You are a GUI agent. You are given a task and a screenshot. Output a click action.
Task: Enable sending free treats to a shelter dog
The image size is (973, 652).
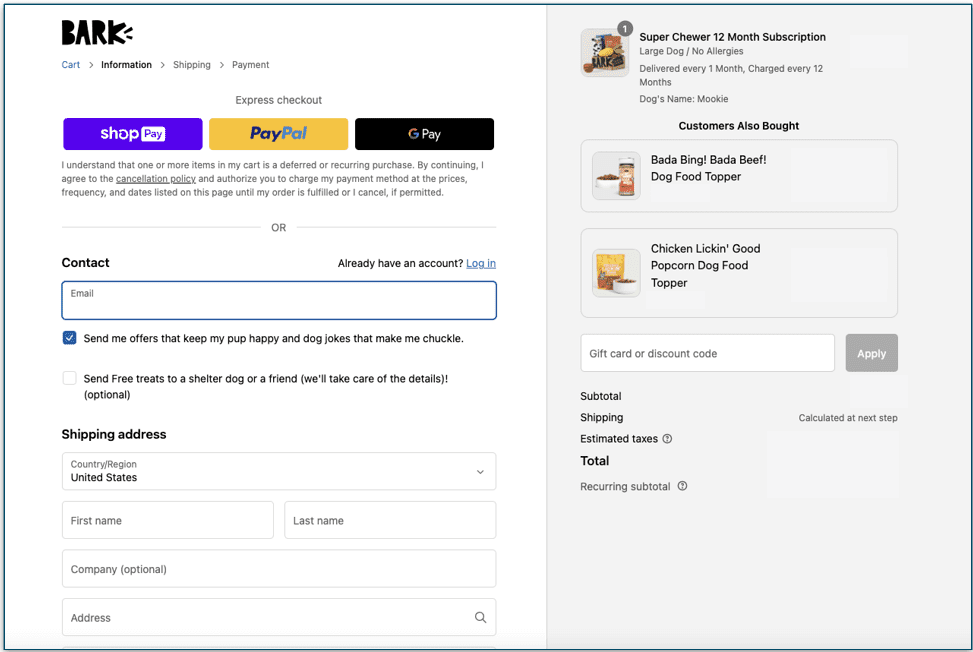click(x=69, y=378)
